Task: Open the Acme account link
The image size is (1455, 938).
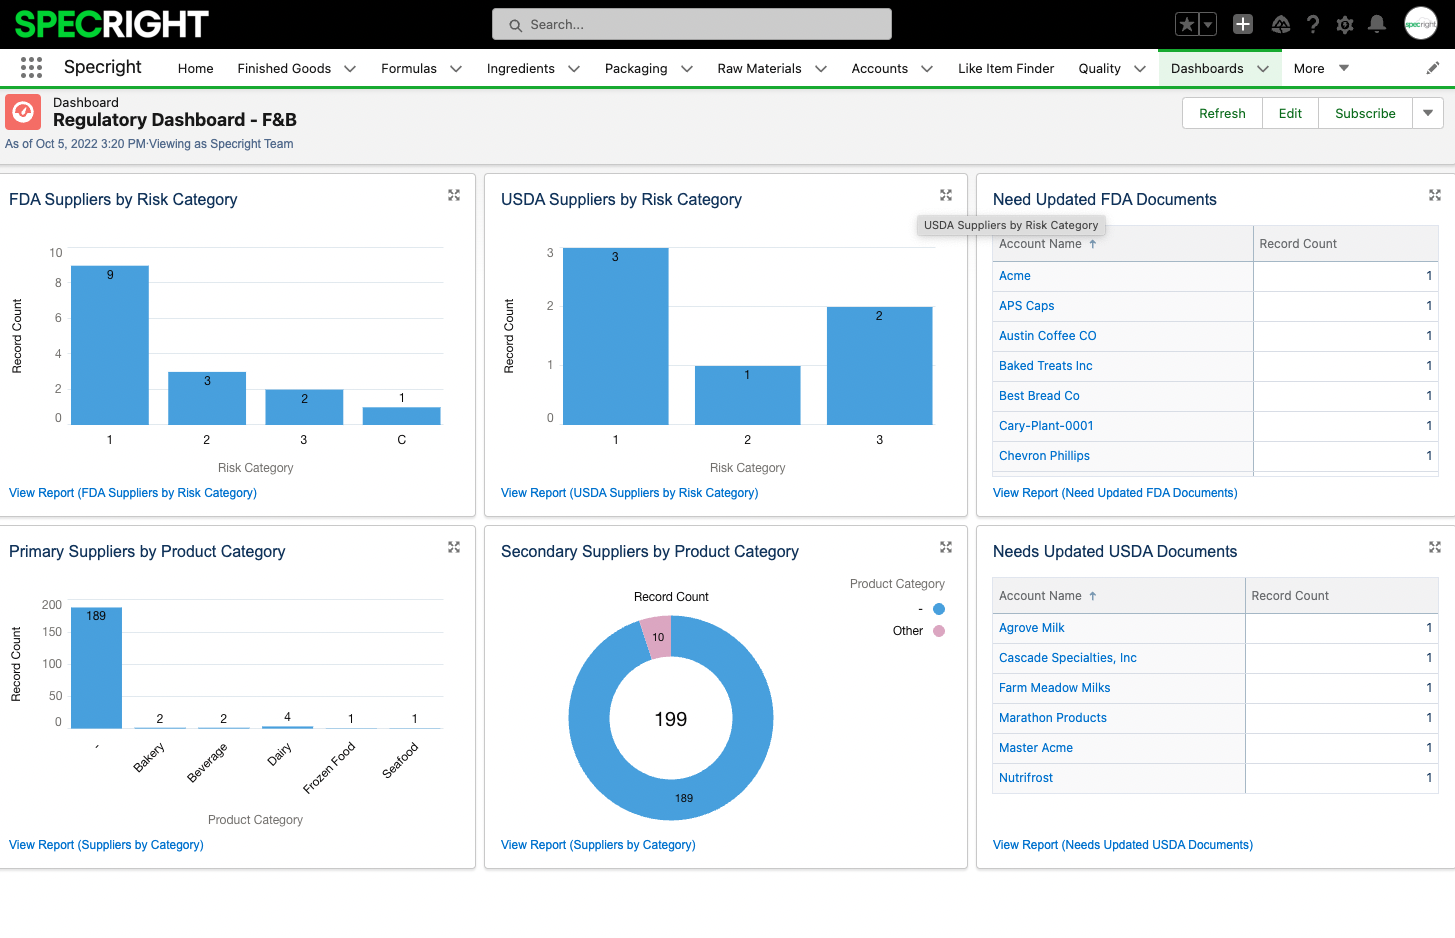Action: coord(1014,275)
